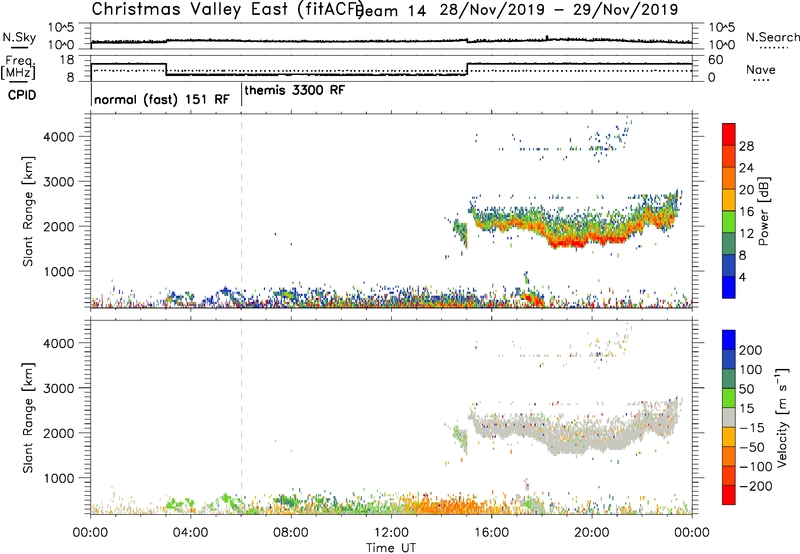Image resolution: width=800 pixels, height=554 pixels.
Task: Click "Slant Range [km]" label of power panel
Action: click(x=28, y=211)
